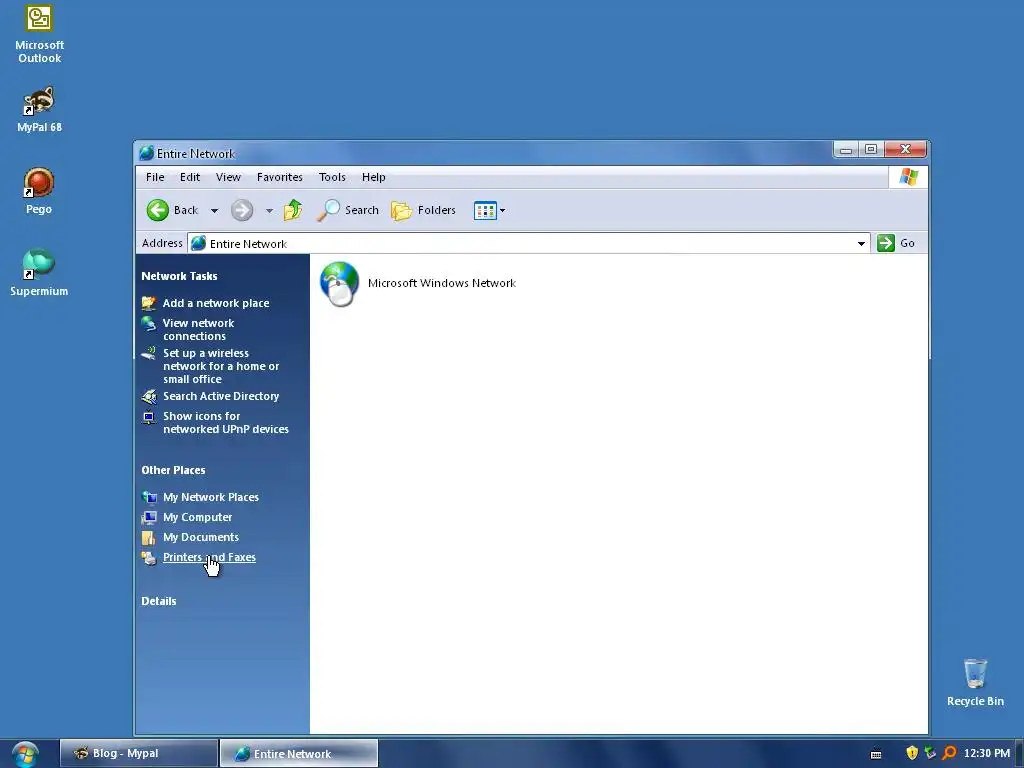Image resolution: width=1024 pixels, height=768 pixels.
Task: Click the Address bar field
Action: (529, 244)
